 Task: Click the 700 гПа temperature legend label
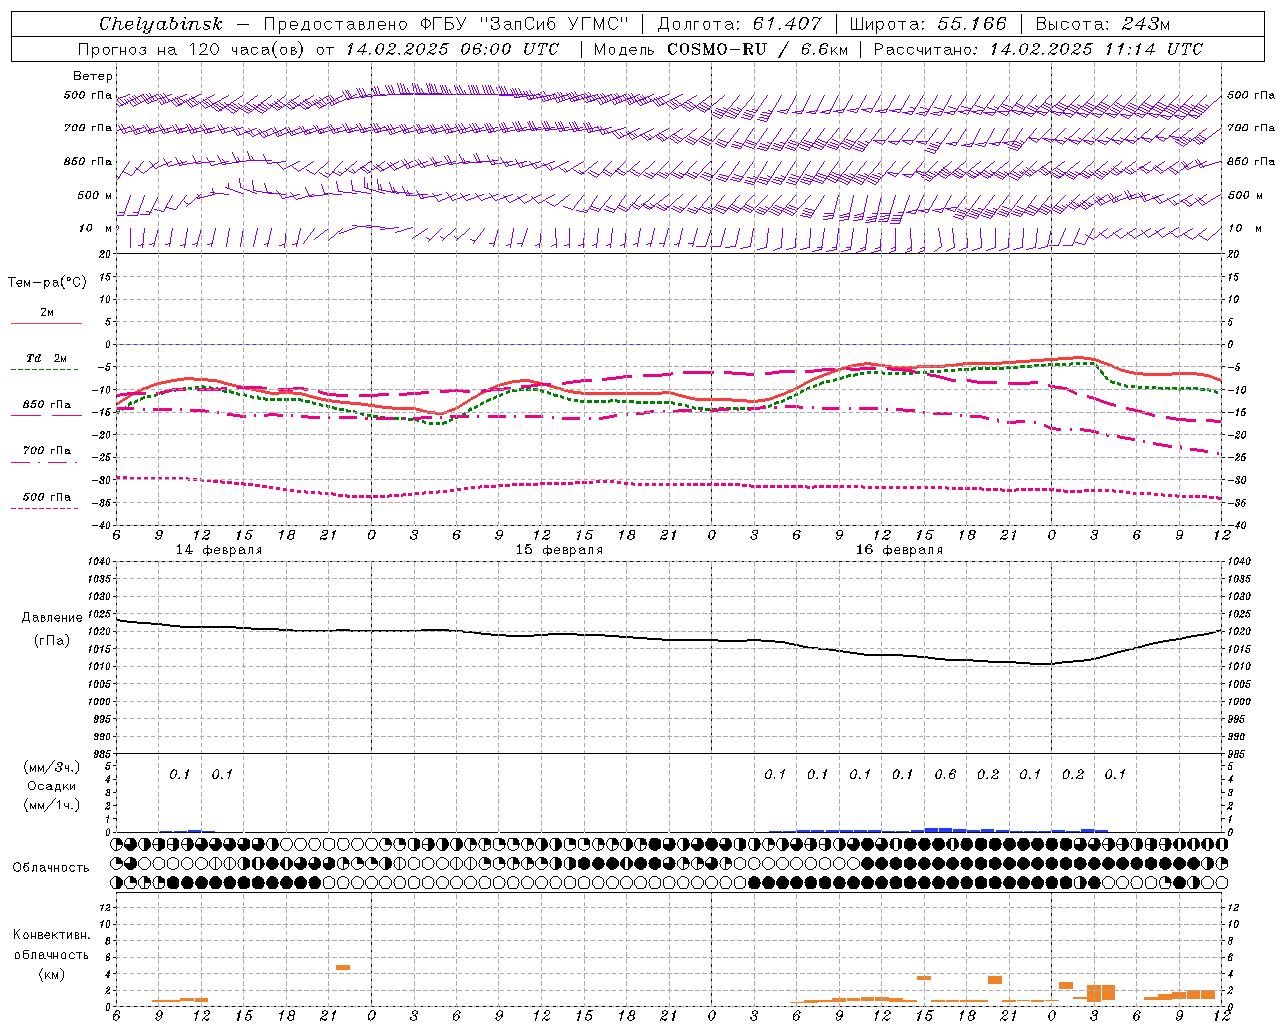pos(47,451)
